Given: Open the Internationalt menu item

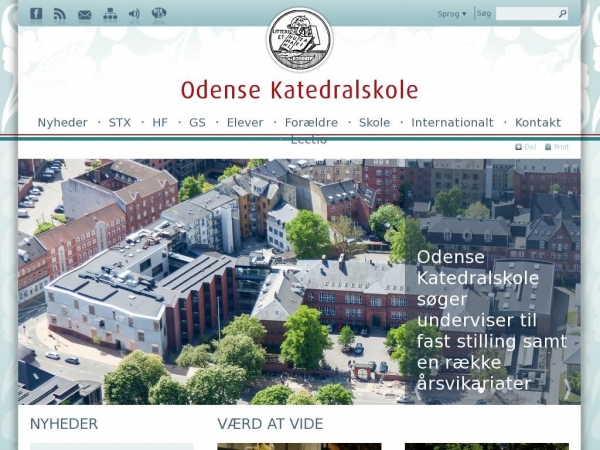Looking at the screenshot, I should (x=453, y=122).
